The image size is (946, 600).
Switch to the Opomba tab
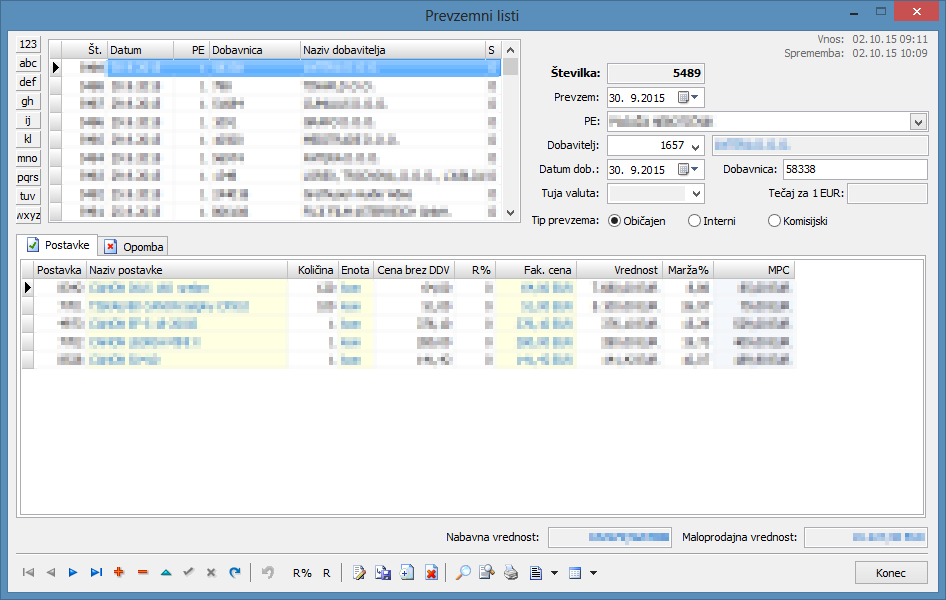[135, 246]
